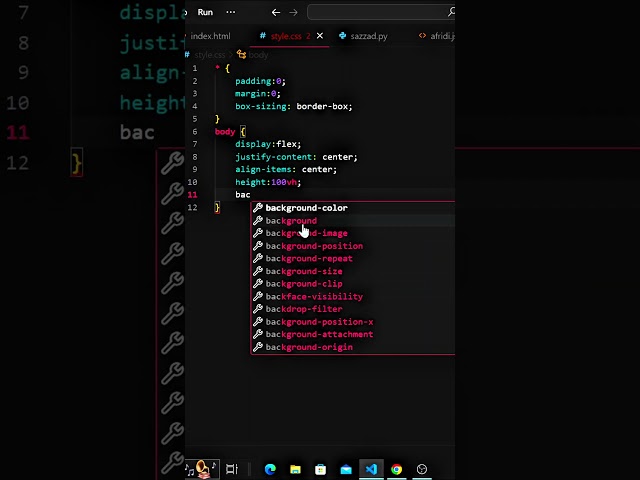Choose background-position suggestion

tap(353, 246)
